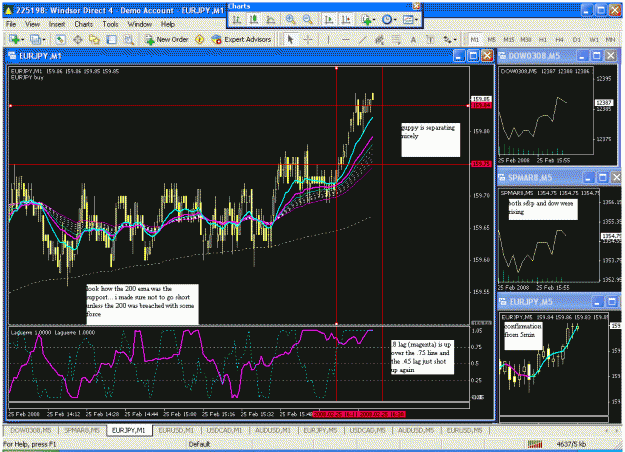Zoom in the chart via magnifier plus

coord(291,19)
